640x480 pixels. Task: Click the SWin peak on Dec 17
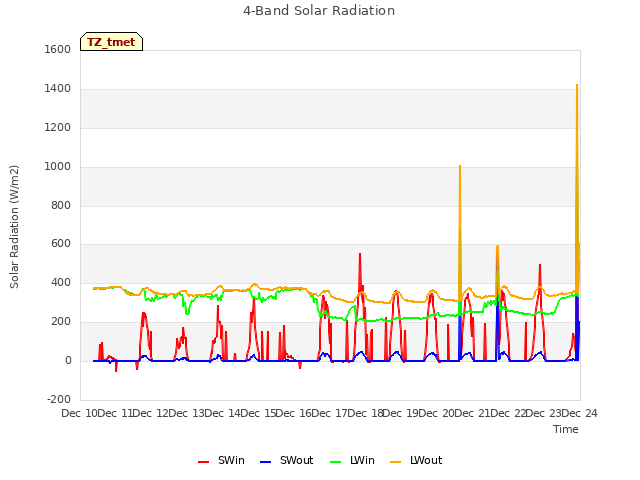pos(360,254)
